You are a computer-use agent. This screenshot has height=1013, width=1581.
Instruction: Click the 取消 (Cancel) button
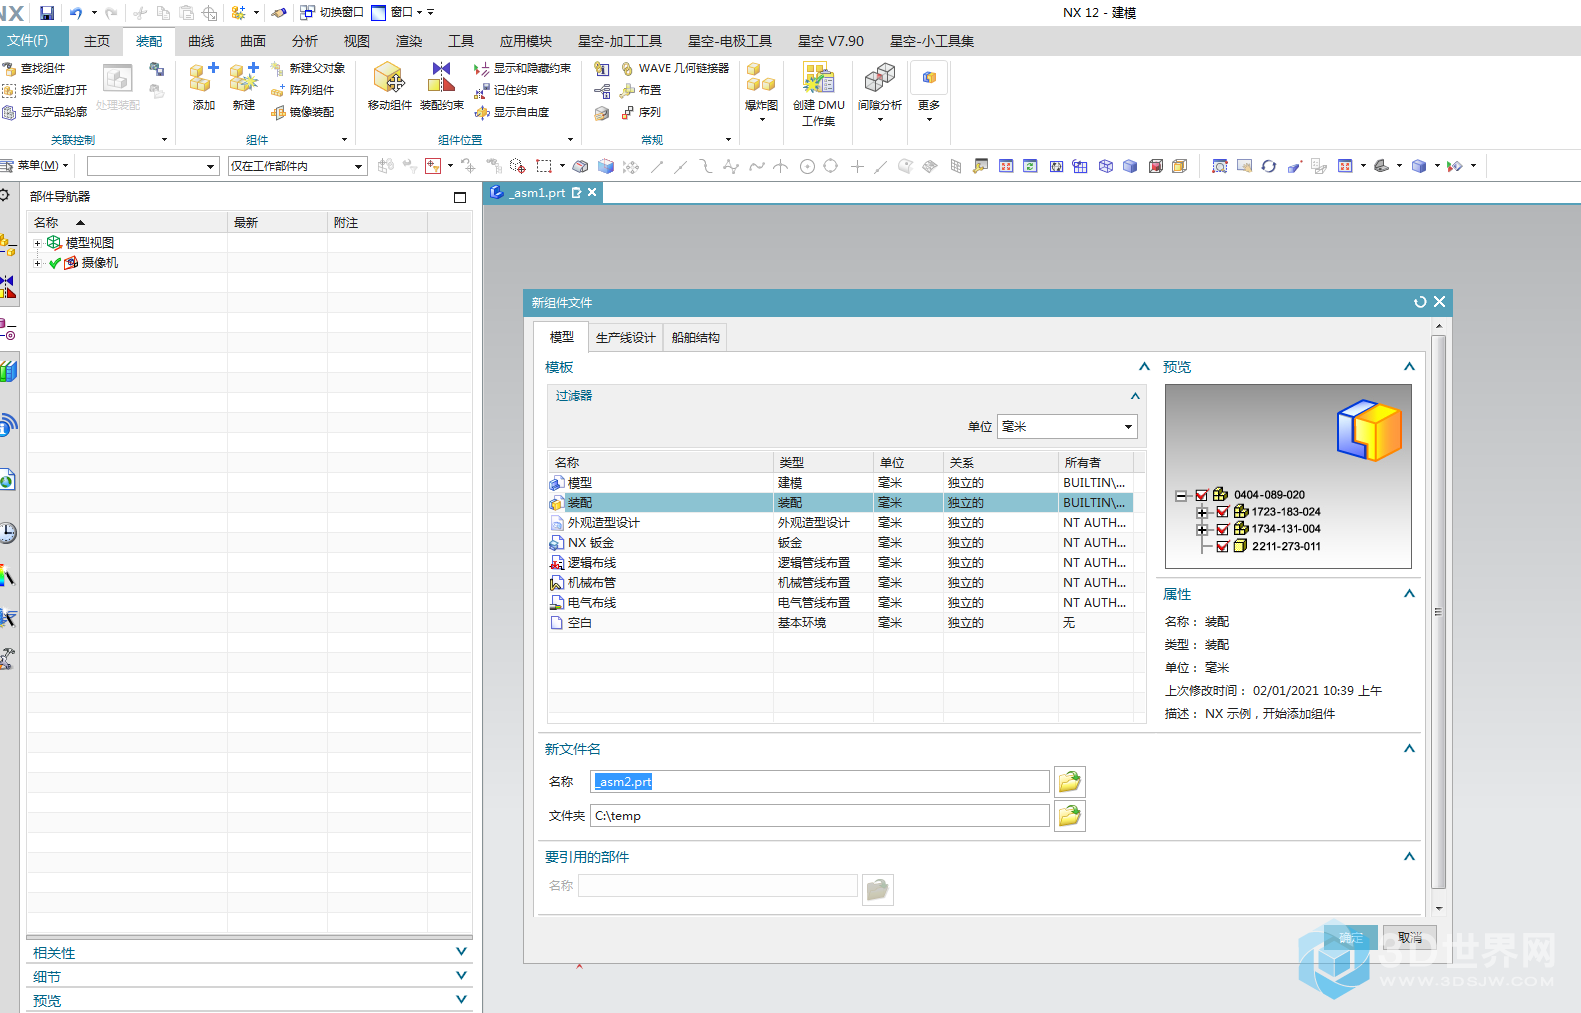pos(1410,938)
